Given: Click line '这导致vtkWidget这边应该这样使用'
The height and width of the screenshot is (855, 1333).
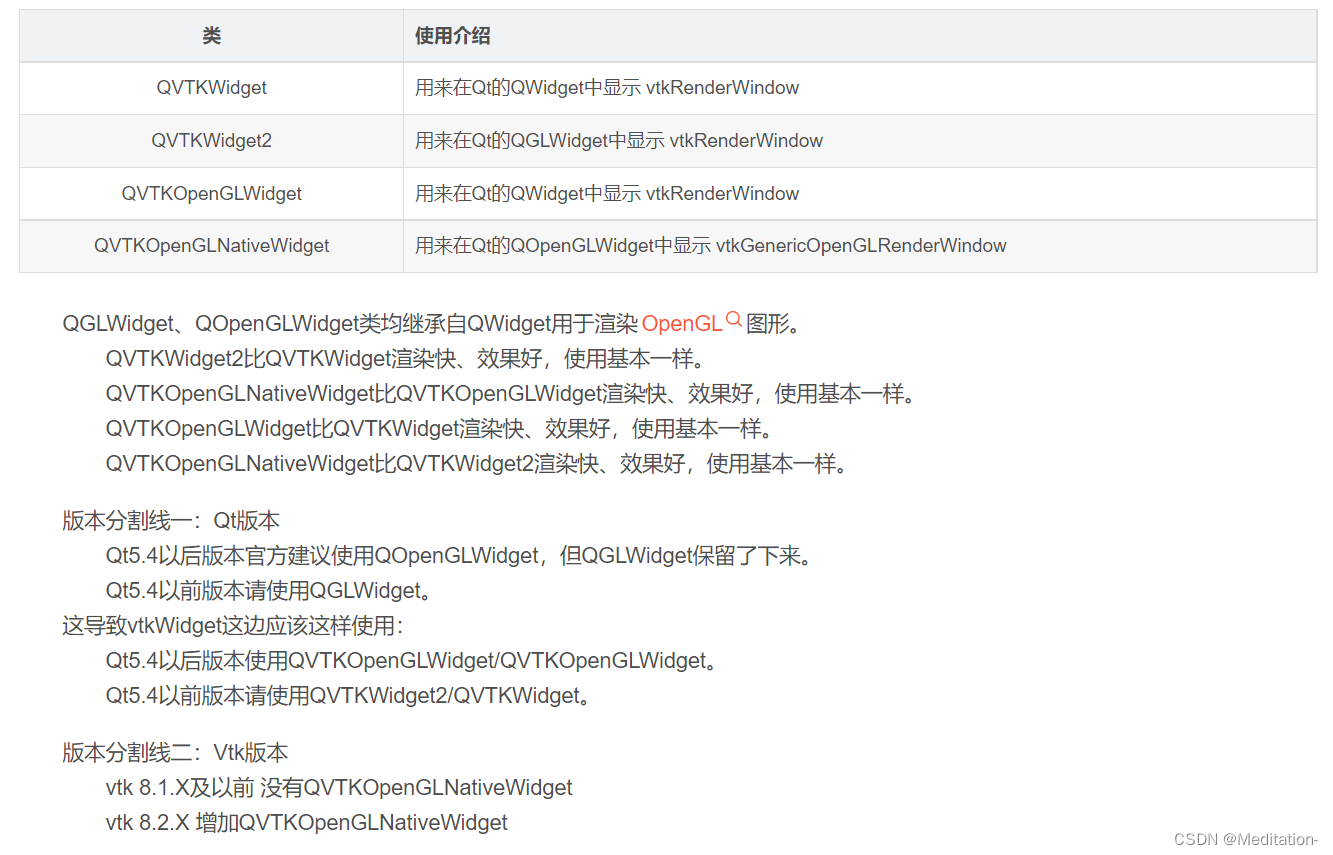Looking at the screenshot, I should click(233, 626).
